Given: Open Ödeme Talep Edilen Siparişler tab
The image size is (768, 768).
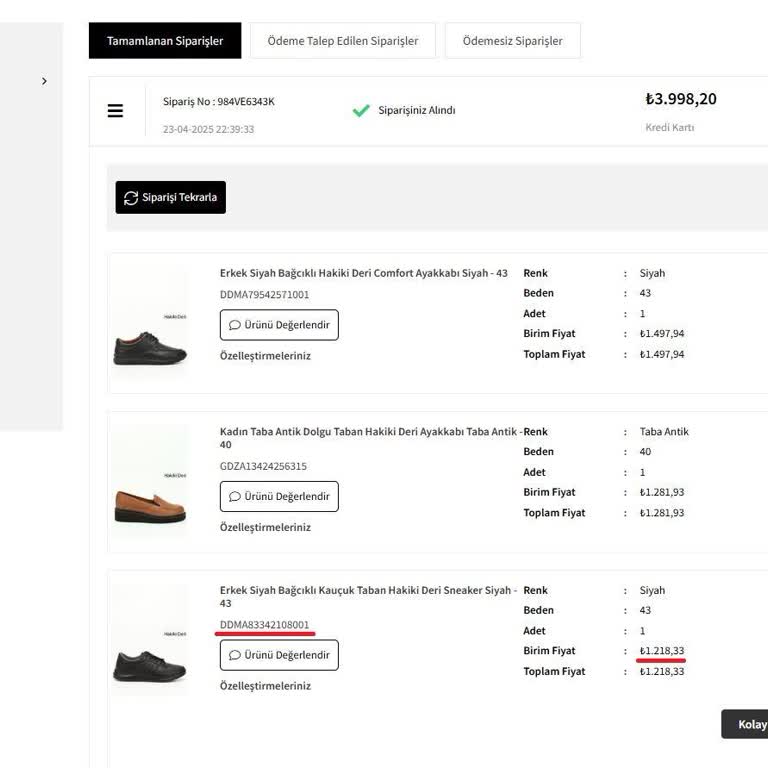Looking at the screenshot, I should (343, 41).
